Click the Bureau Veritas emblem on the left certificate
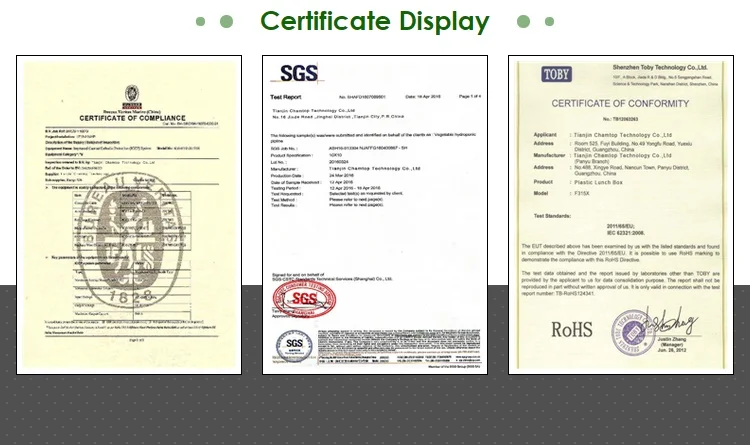Viewport: 750px width, 445px height. pos(129,94)
